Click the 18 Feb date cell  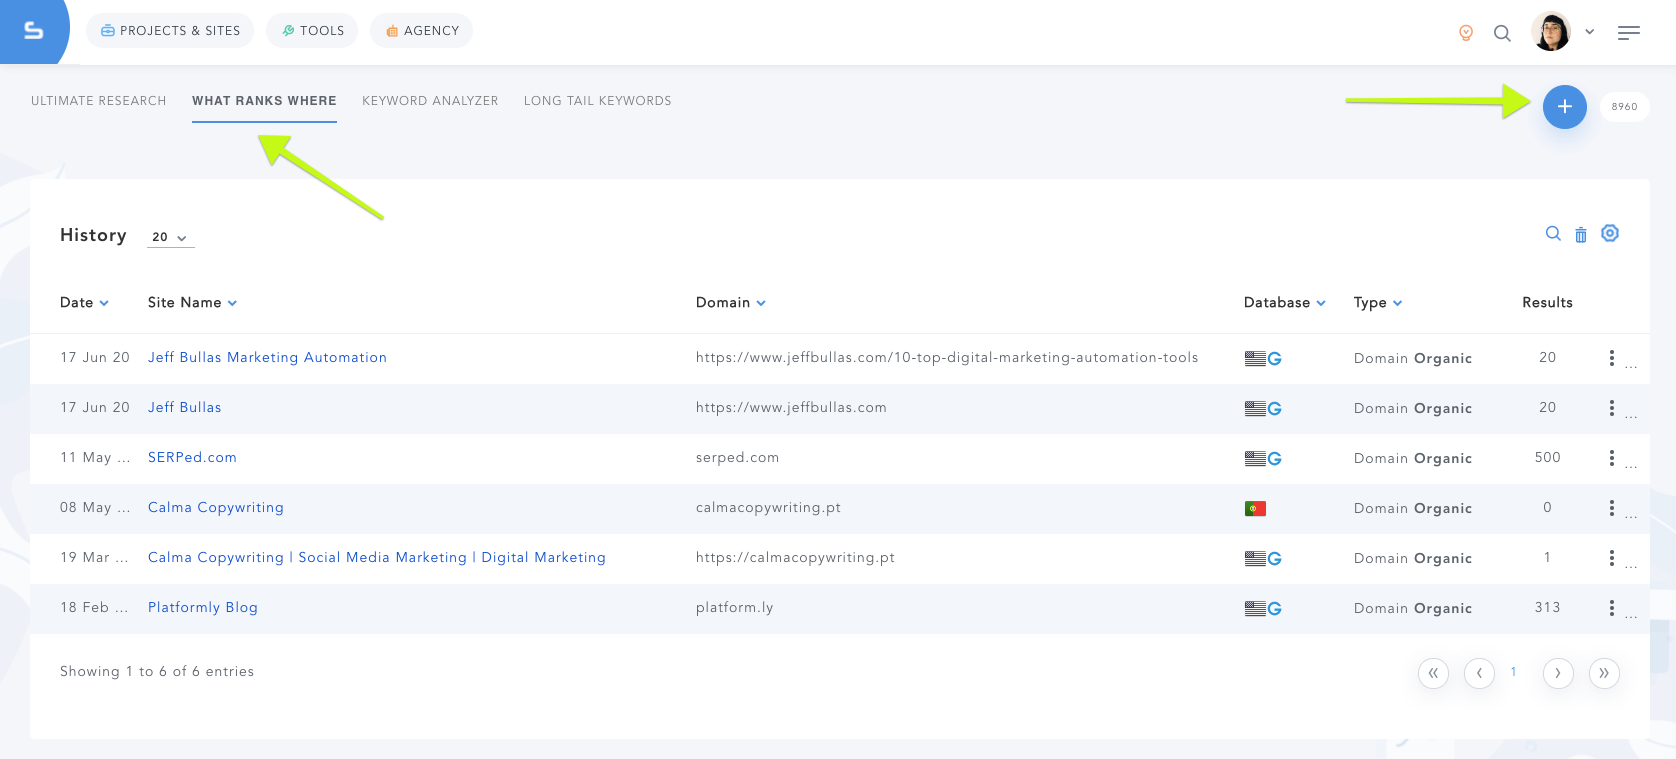click(x=95, y=608)
